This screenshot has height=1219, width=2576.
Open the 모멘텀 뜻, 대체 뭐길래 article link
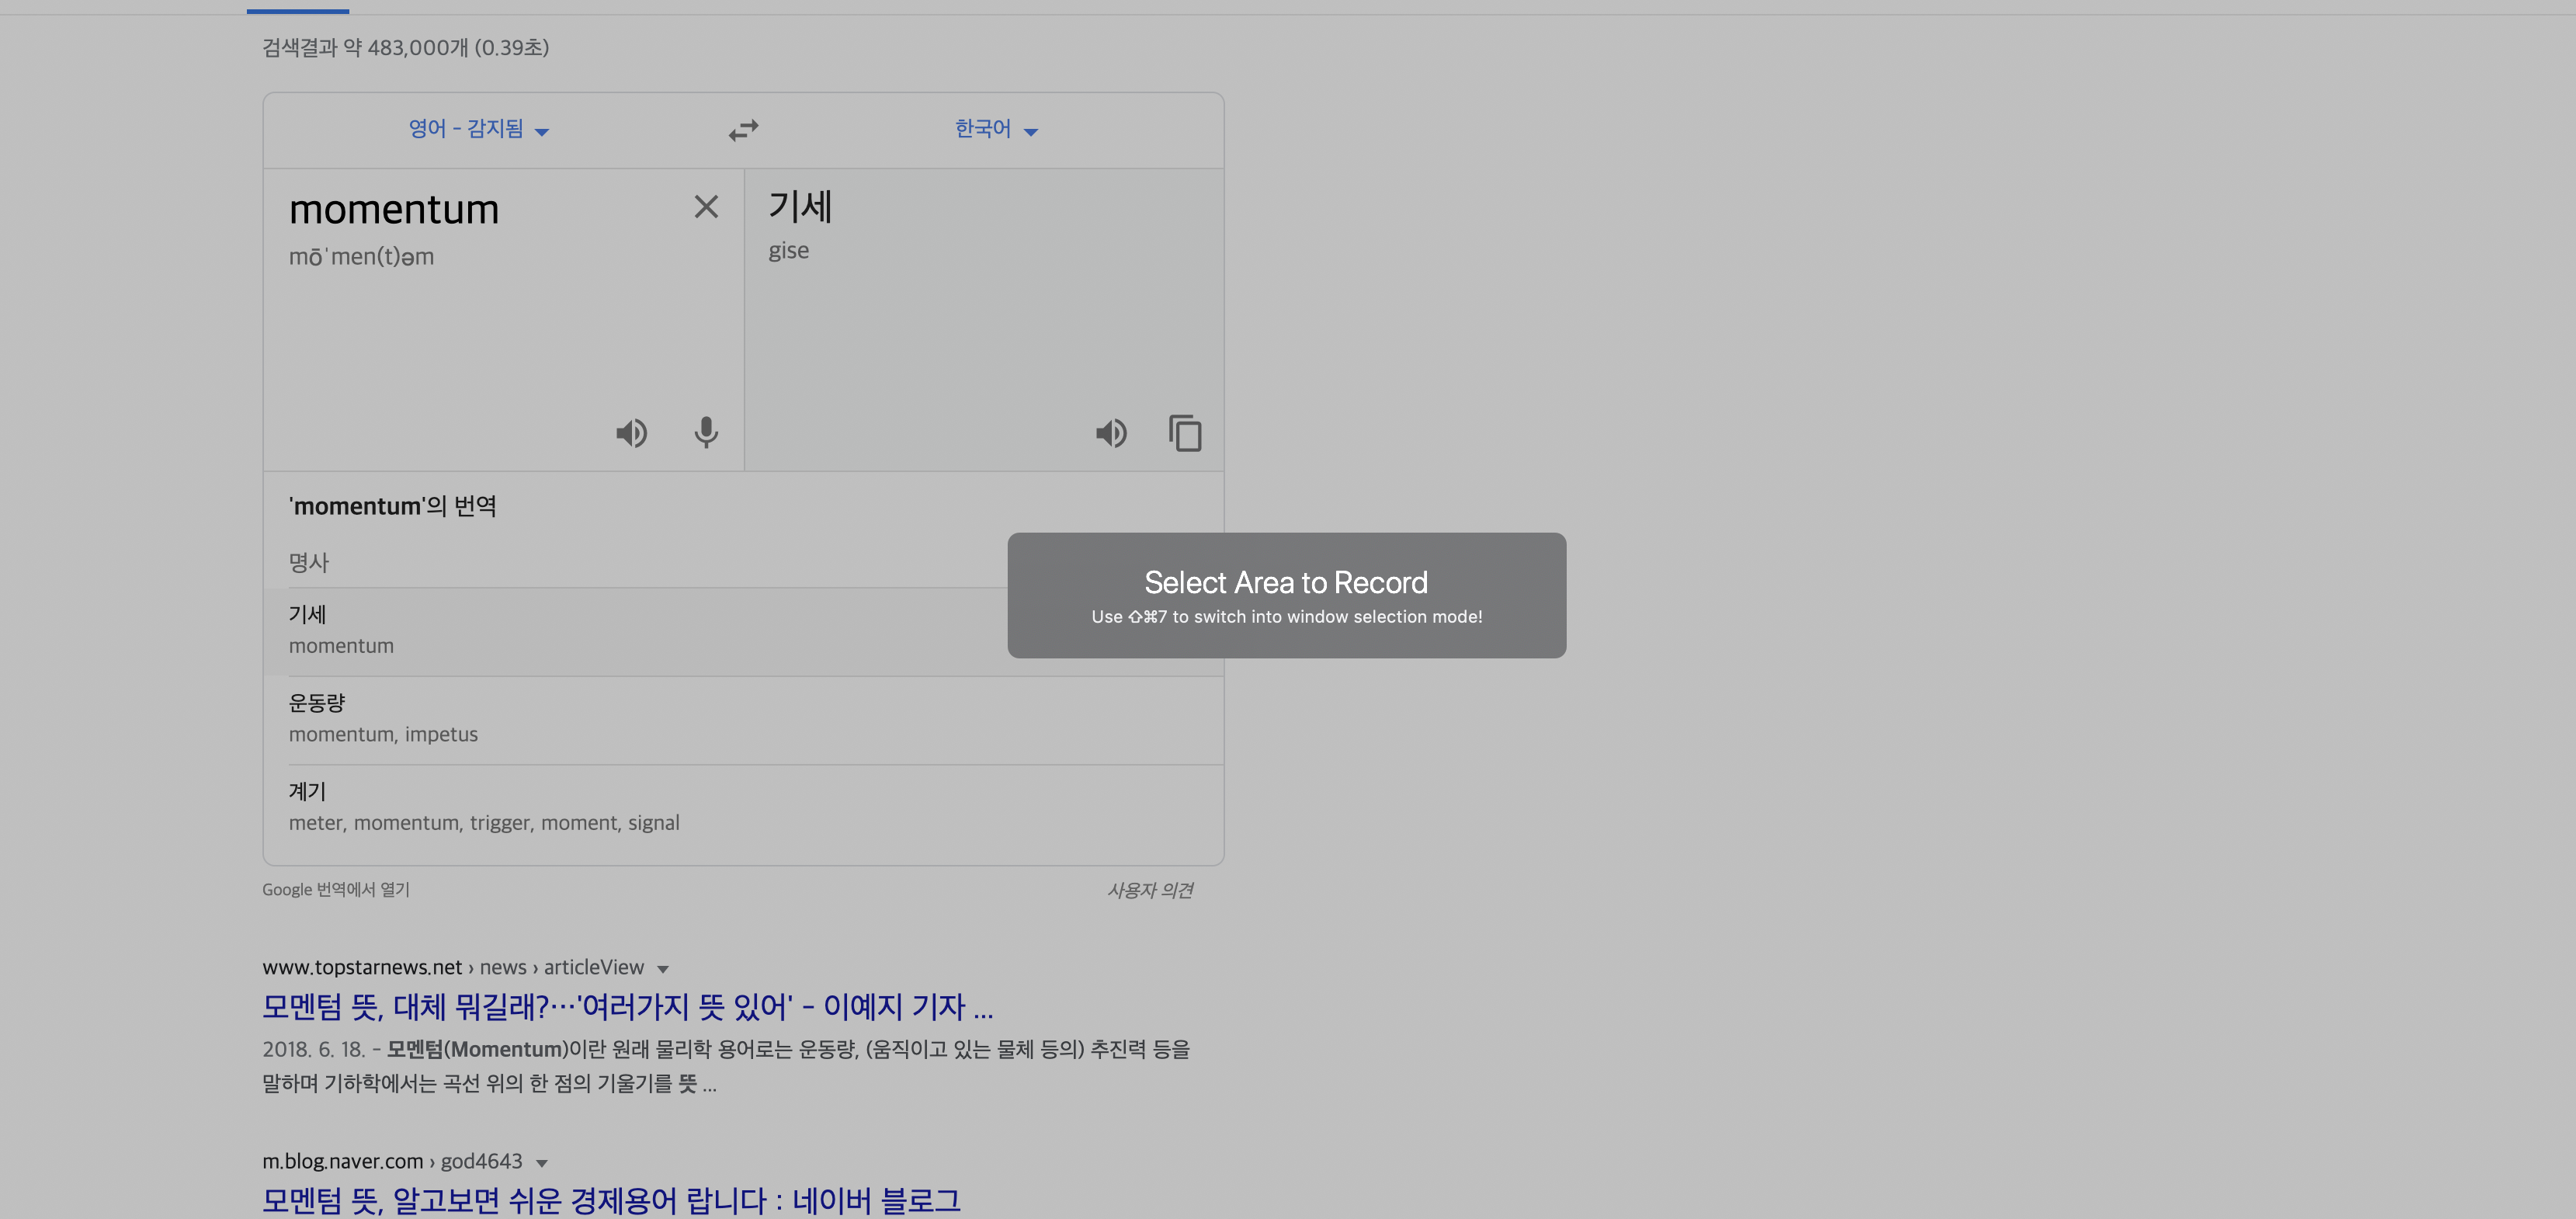[627, 1007]
